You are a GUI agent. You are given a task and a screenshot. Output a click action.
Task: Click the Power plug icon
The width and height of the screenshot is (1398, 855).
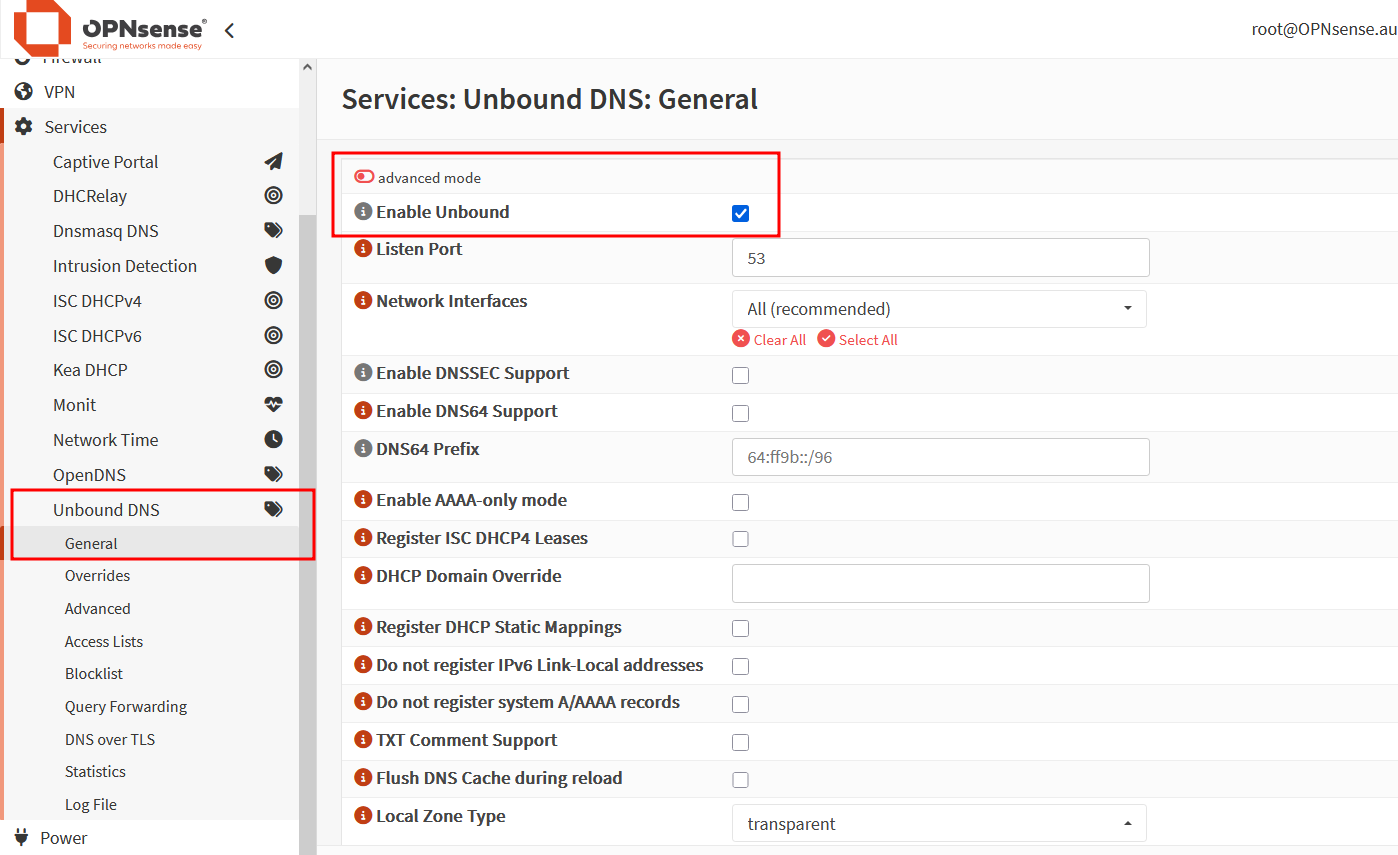coord(21,838)
